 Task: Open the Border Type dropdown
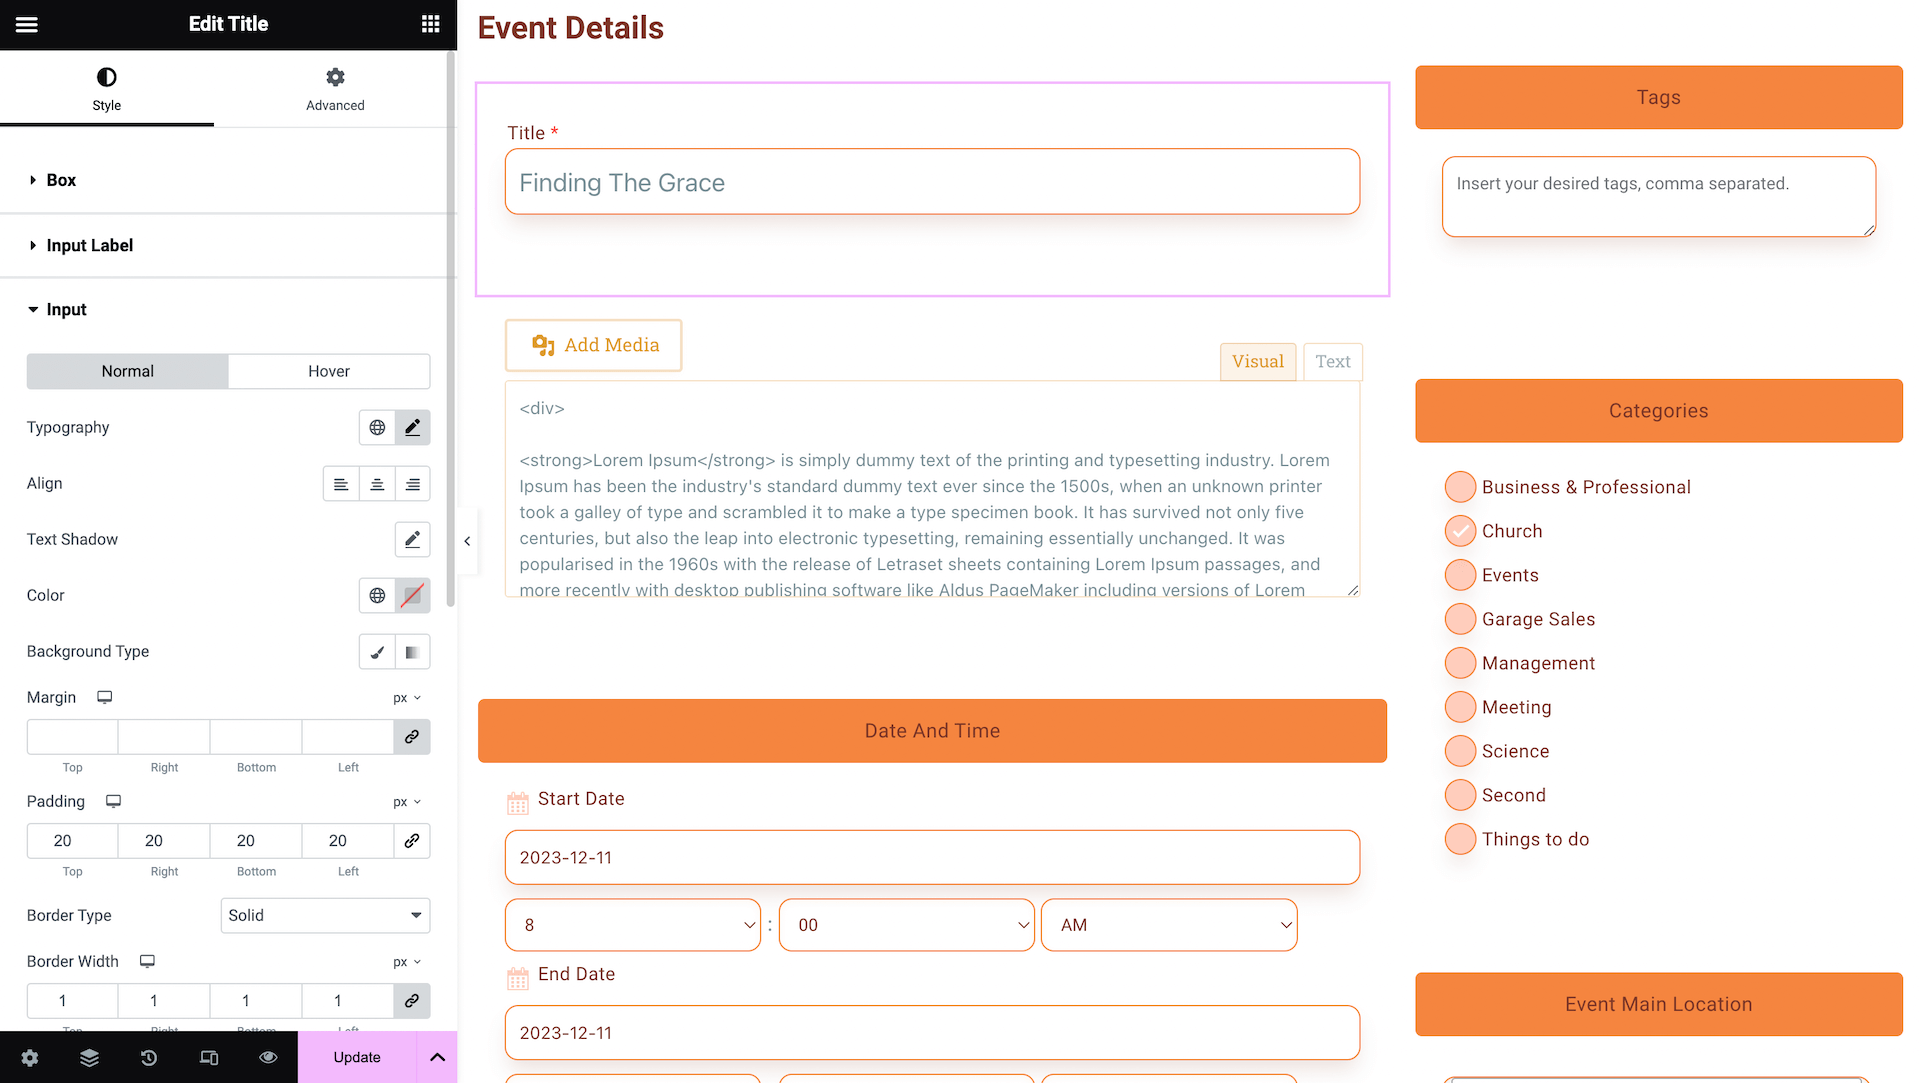pos(325,916)
